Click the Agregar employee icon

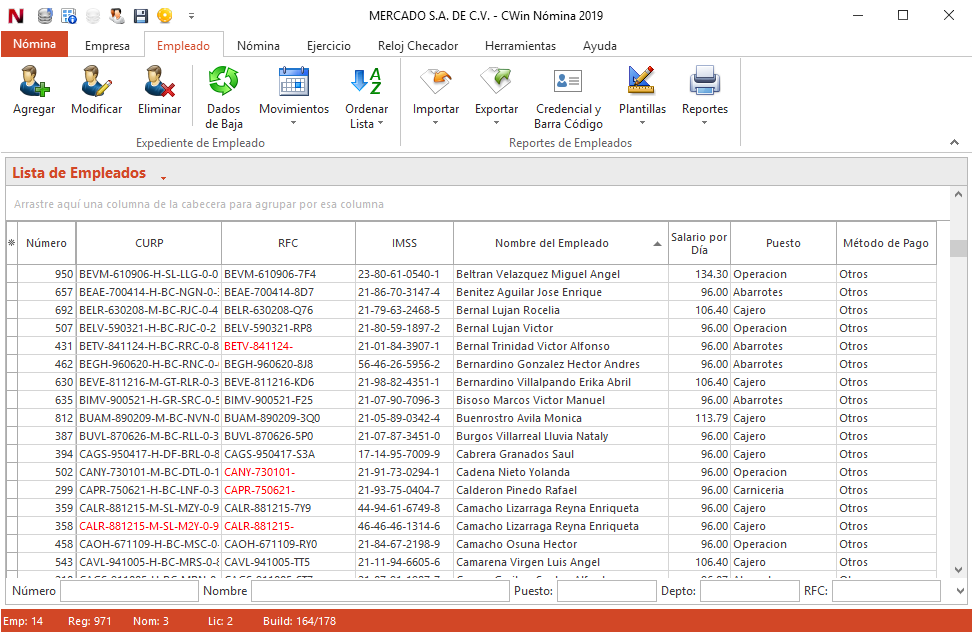[x=34, y=82]
